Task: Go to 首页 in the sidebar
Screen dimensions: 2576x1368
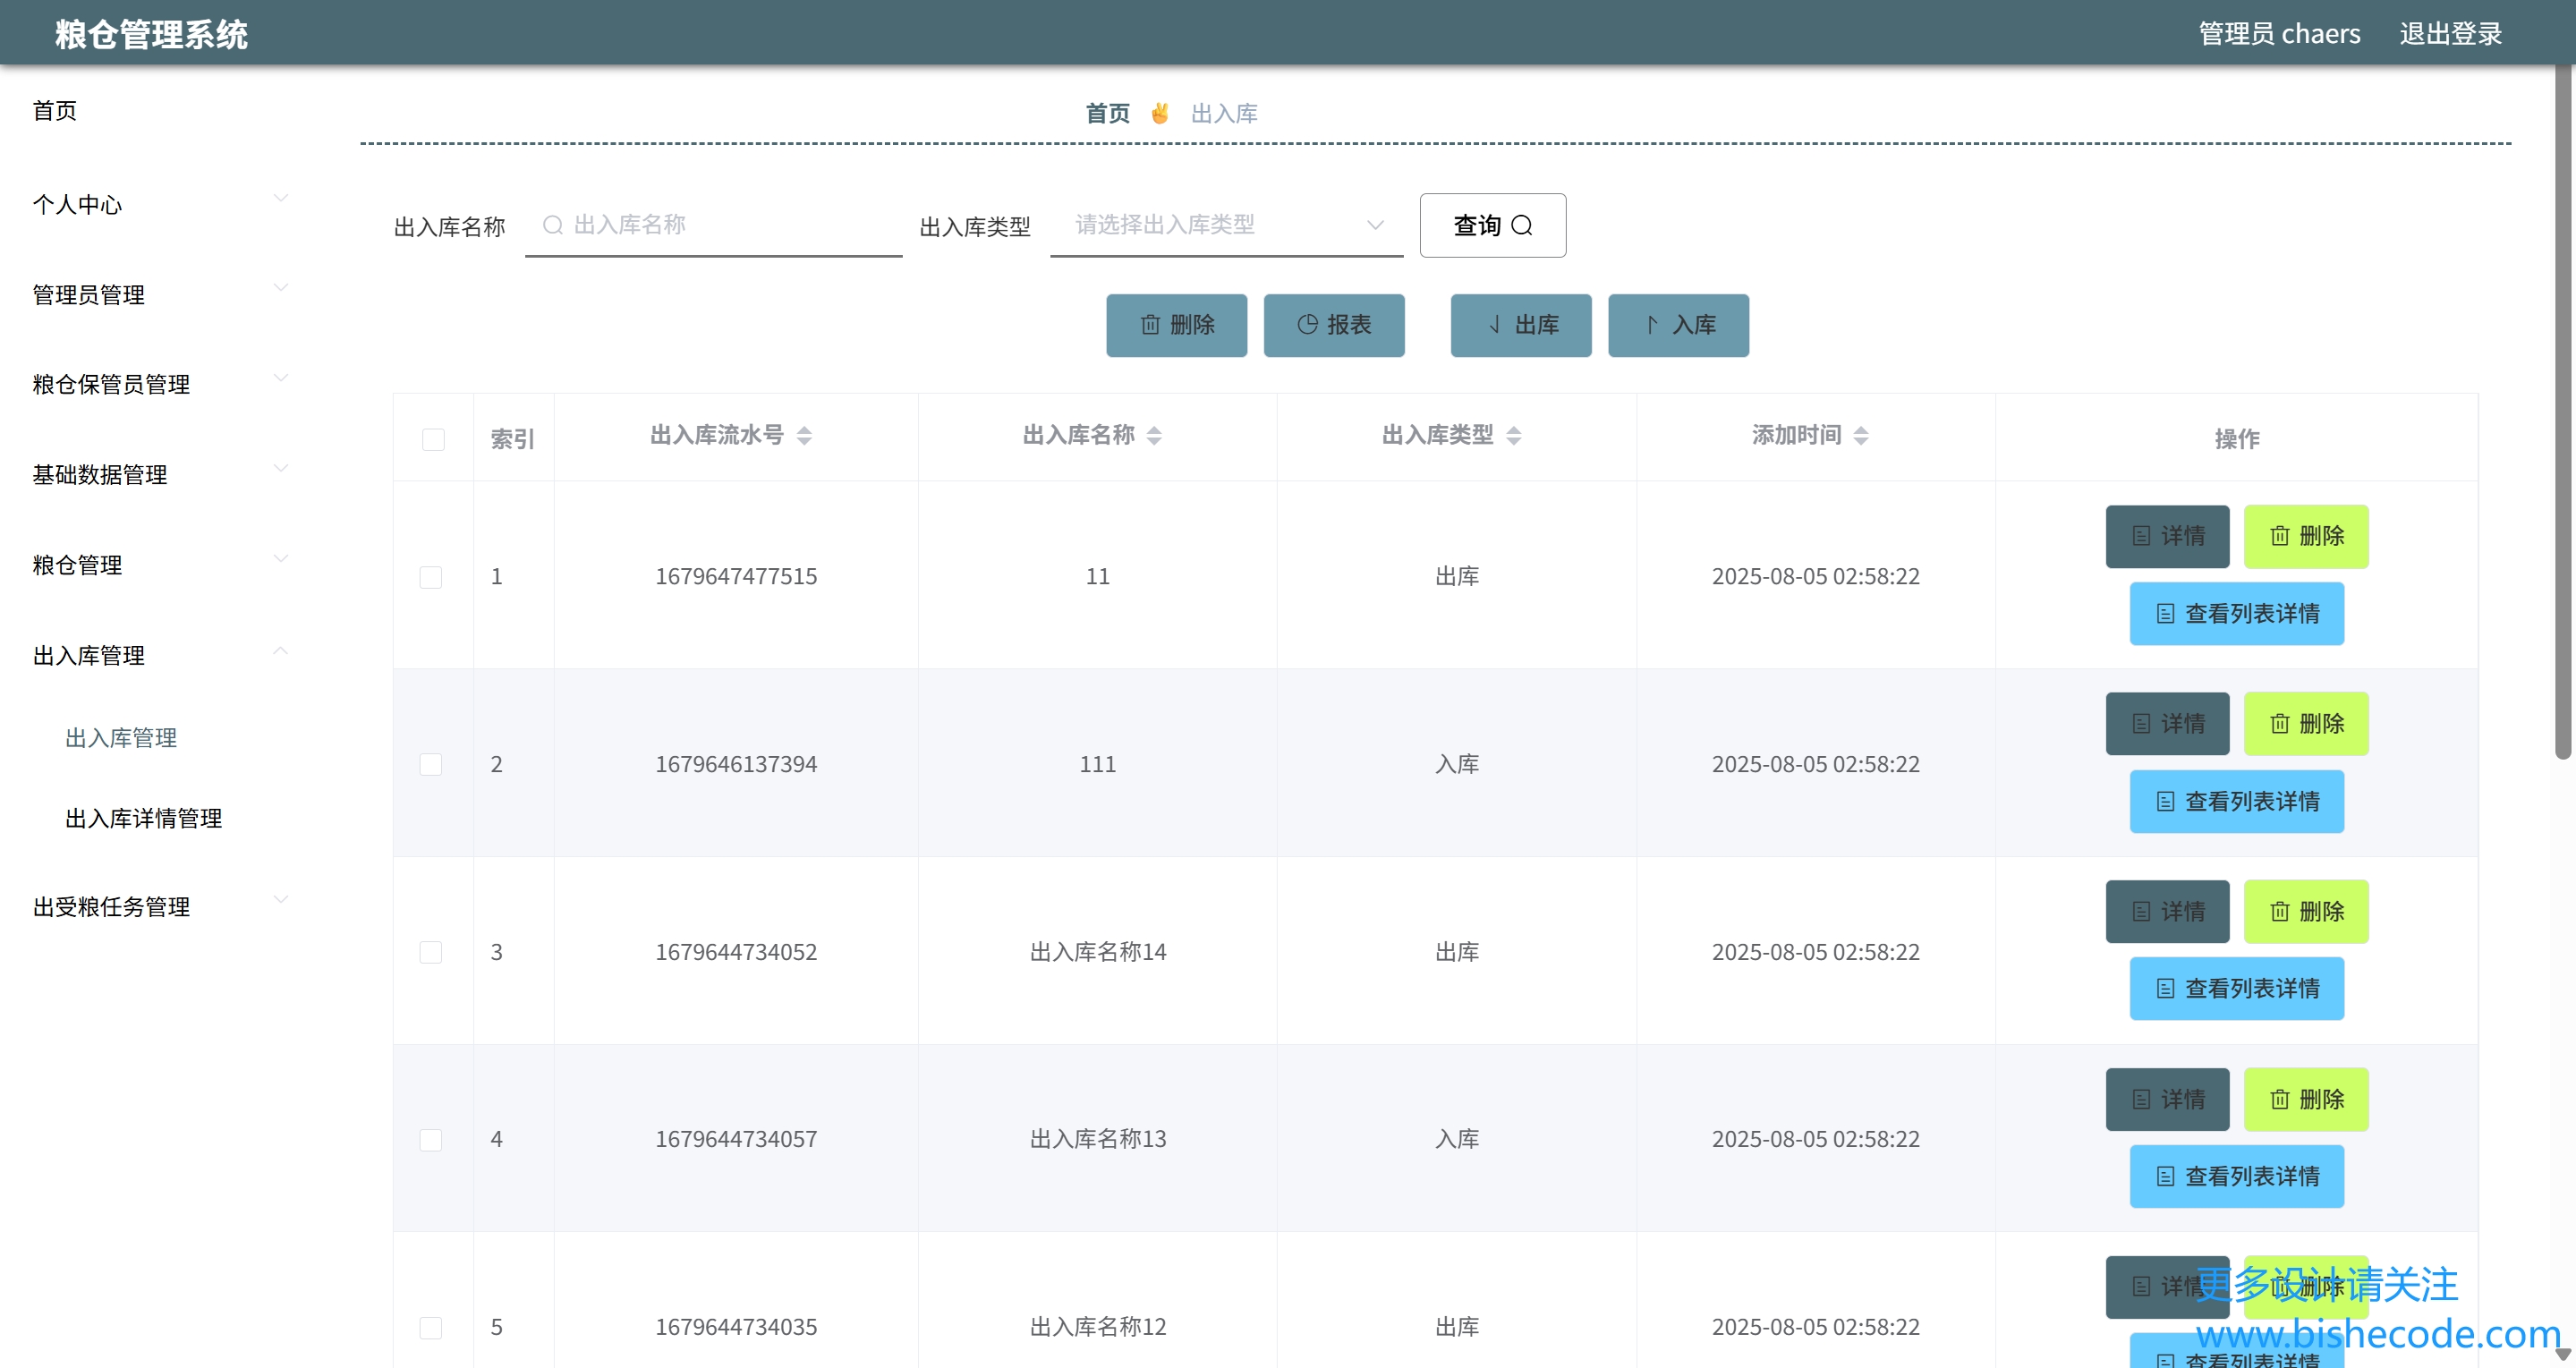Action: (x=55, y=111)
